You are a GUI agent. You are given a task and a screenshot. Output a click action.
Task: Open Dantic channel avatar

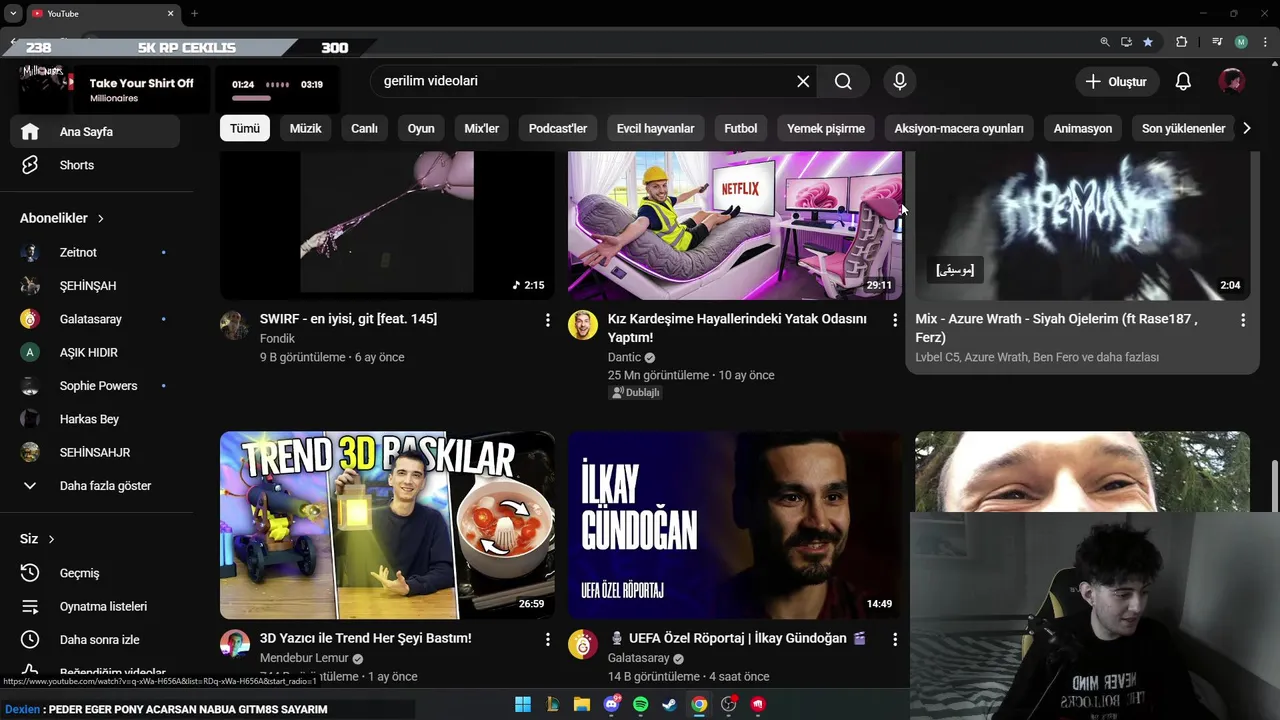(x=583, y=325)
